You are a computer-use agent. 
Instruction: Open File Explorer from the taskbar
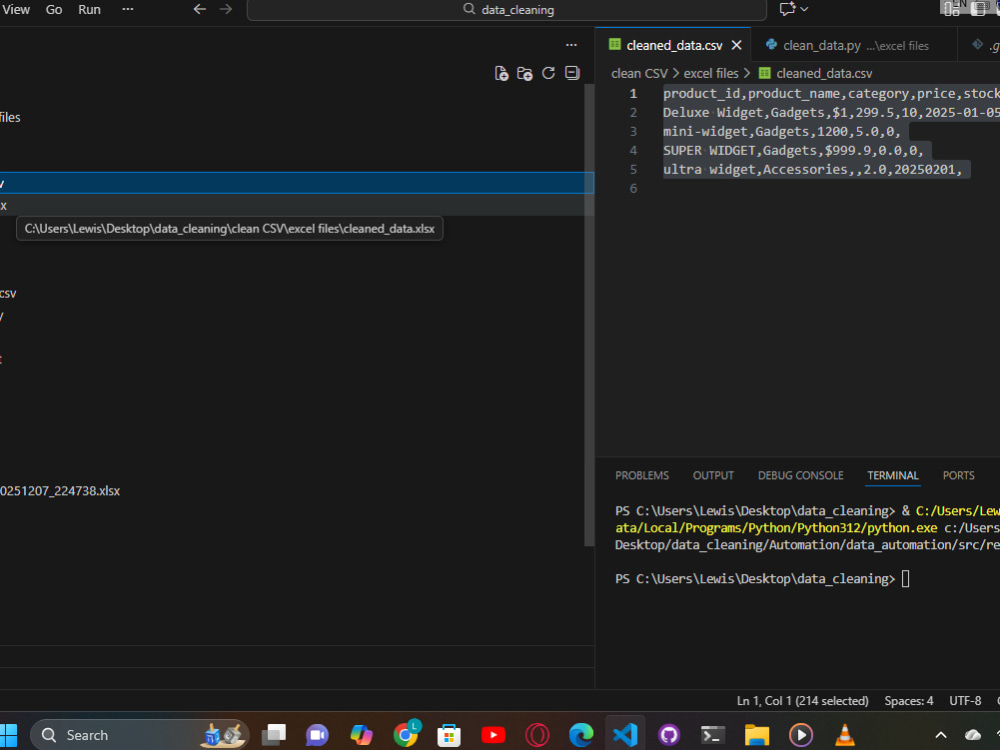tap(756, 735)
